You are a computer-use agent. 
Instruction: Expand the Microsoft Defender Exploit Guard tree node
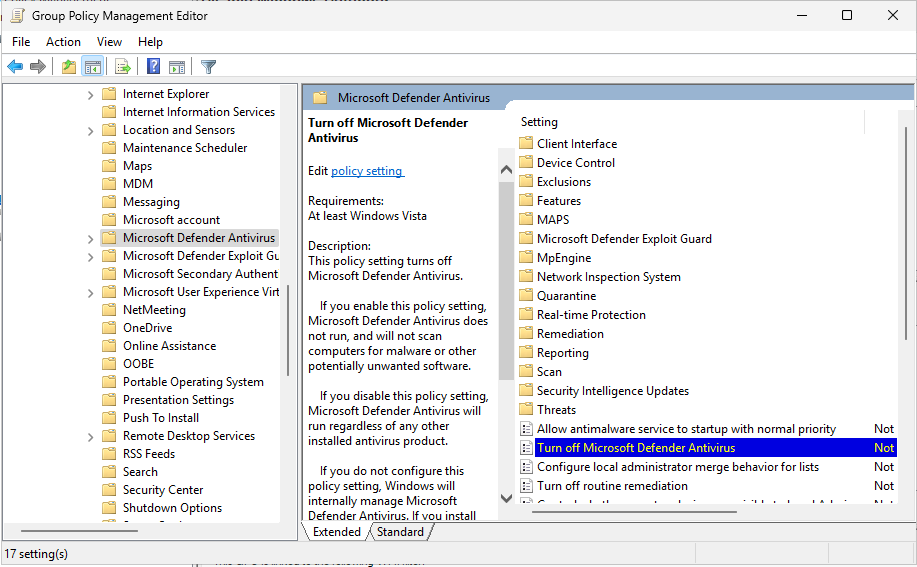(x=90, y=257)
